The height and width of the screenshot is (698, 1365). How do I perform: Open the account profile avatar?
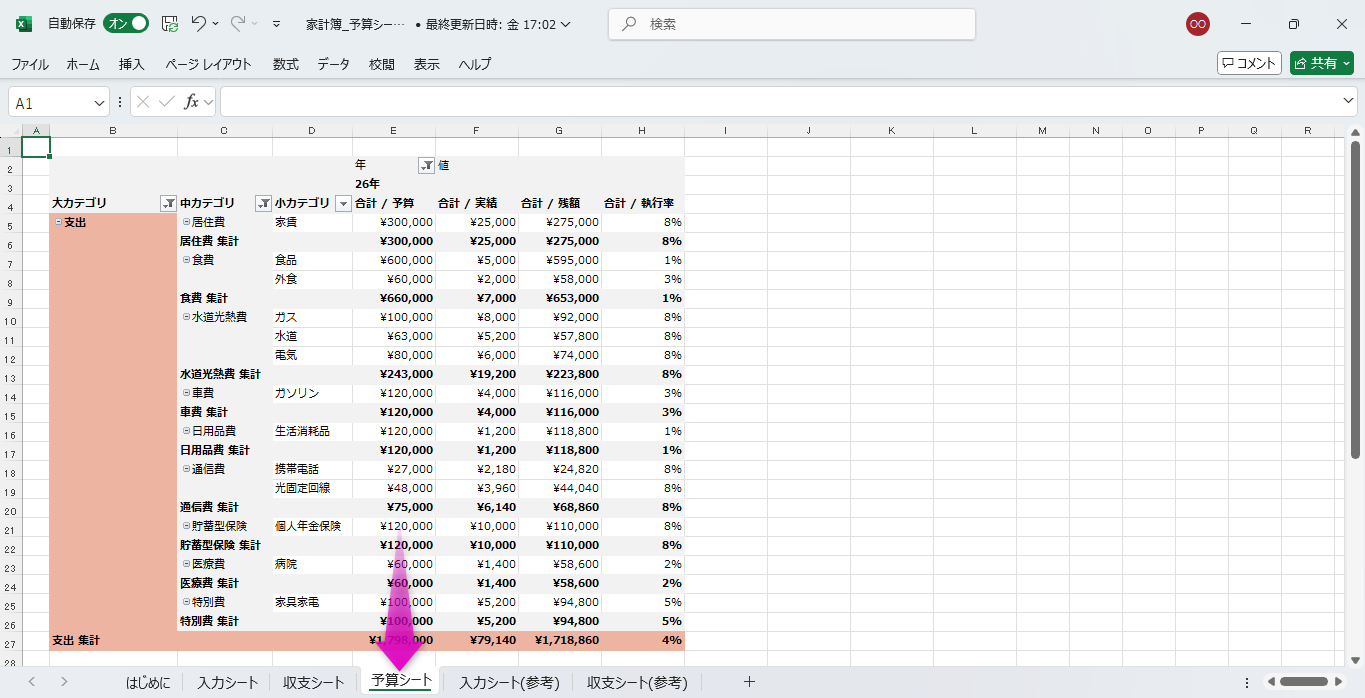1197,24
